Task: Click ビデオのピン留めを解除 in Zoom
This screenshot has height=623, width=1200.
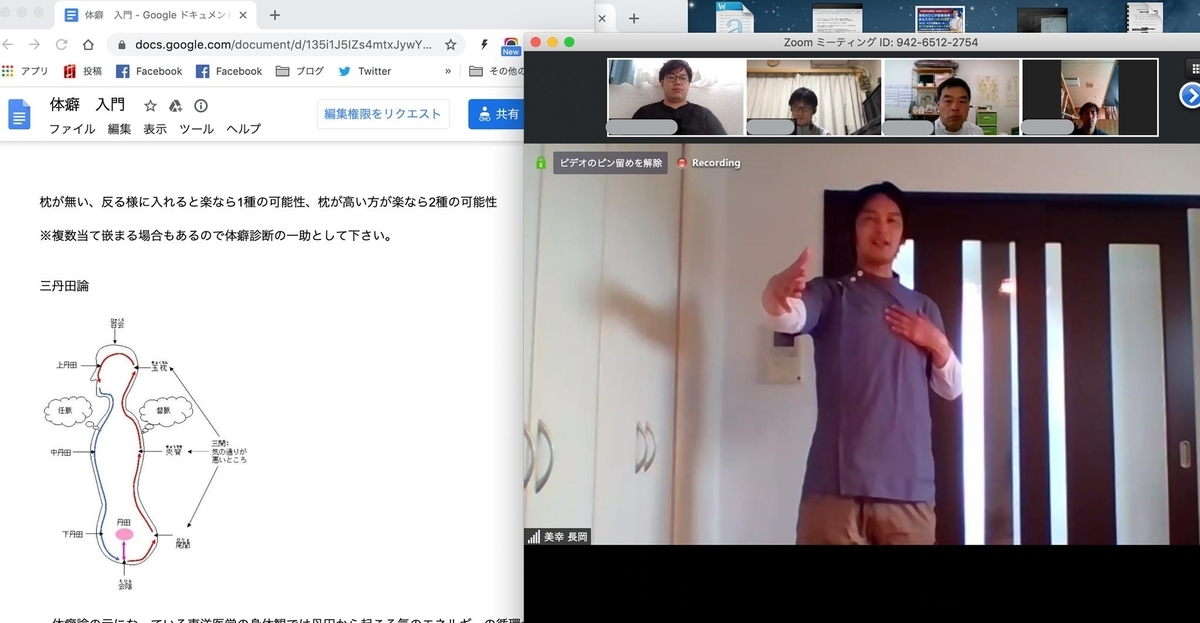Action: pyautogui.click(x=610, y=163)
